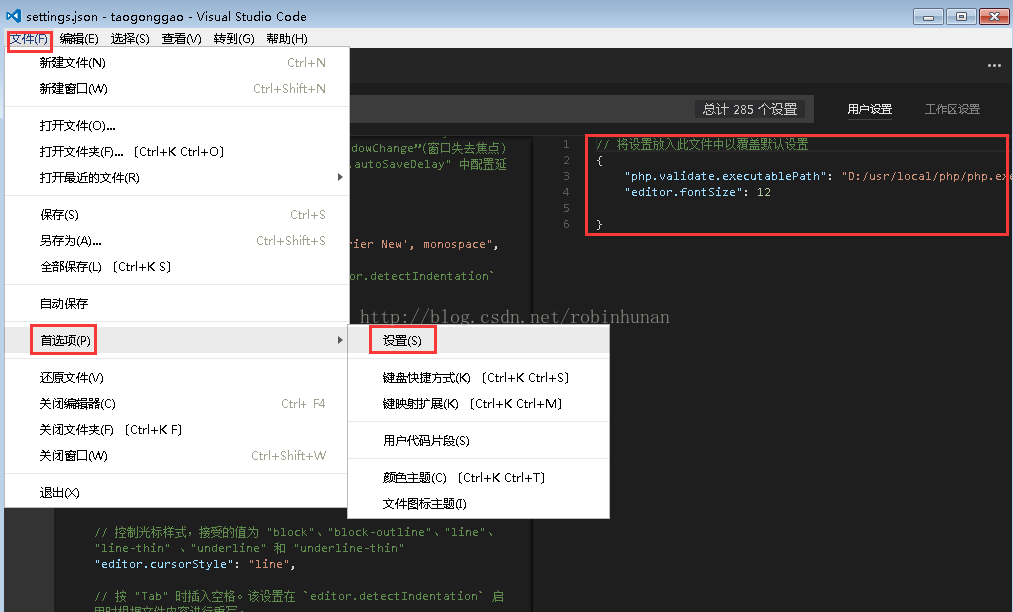
Task: Choose 键盘快捷方式(K) keyboard shortcuts entry
Action: click(426, 378)
